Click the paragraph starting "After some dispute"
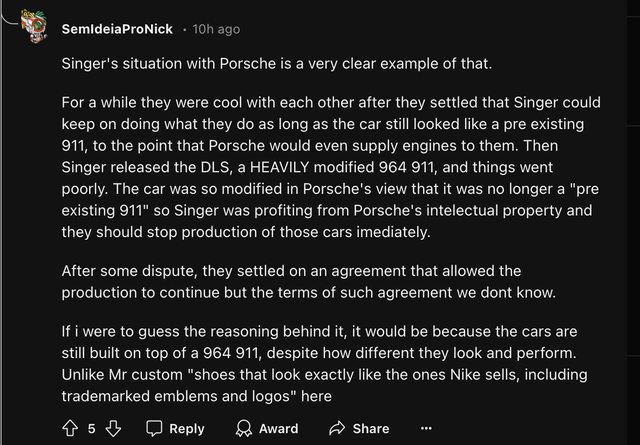The image size is (640, 445). point(299,281)
